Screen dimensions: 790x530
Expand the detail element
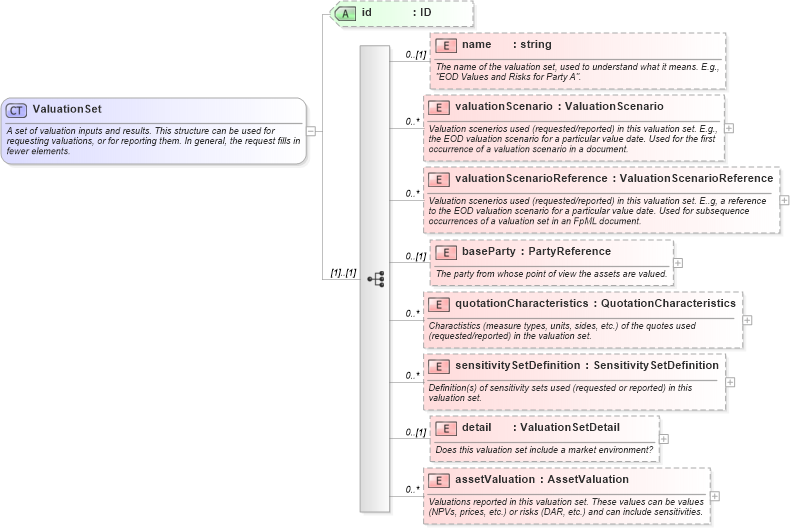664,439
